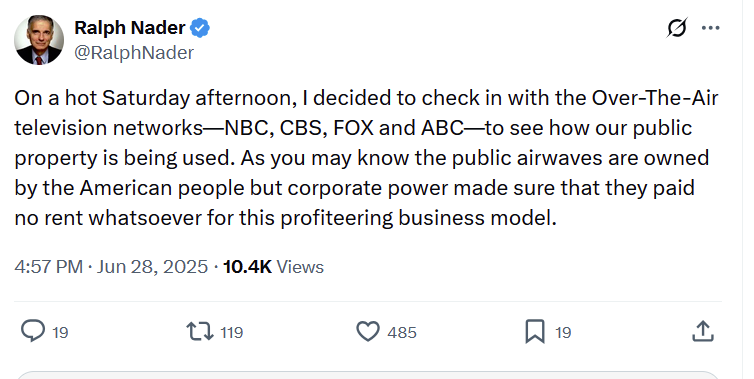
Task: Open the Grok explain-post icon
Action: [677, 28]
